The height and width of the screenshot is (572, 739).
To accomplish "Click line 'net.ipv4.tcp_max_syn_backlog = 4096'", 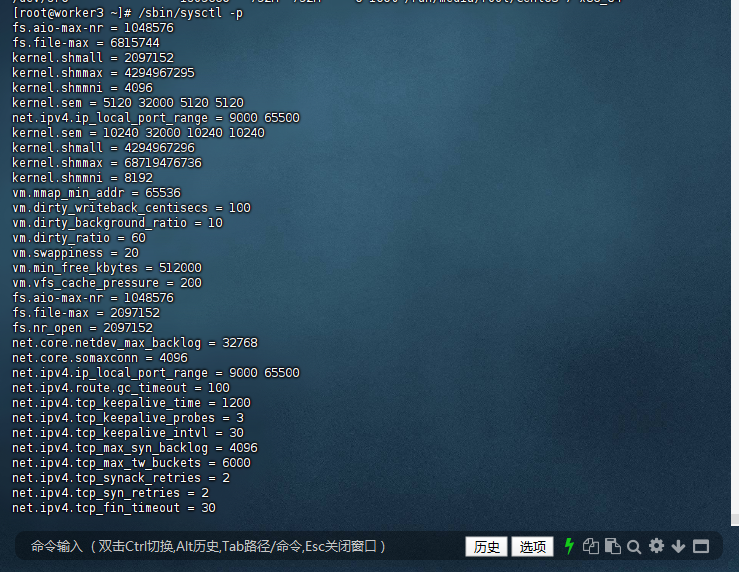I will [135, 448].
